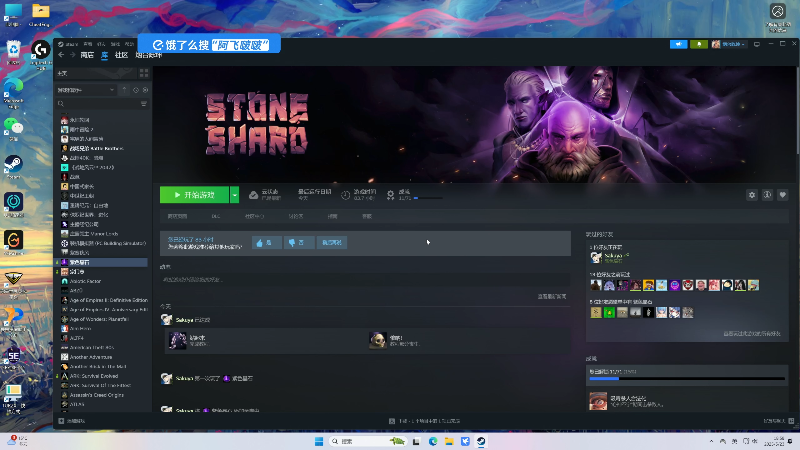Click the play time clock icon
The height and width of the screenshot is (450, 800).
345,195
